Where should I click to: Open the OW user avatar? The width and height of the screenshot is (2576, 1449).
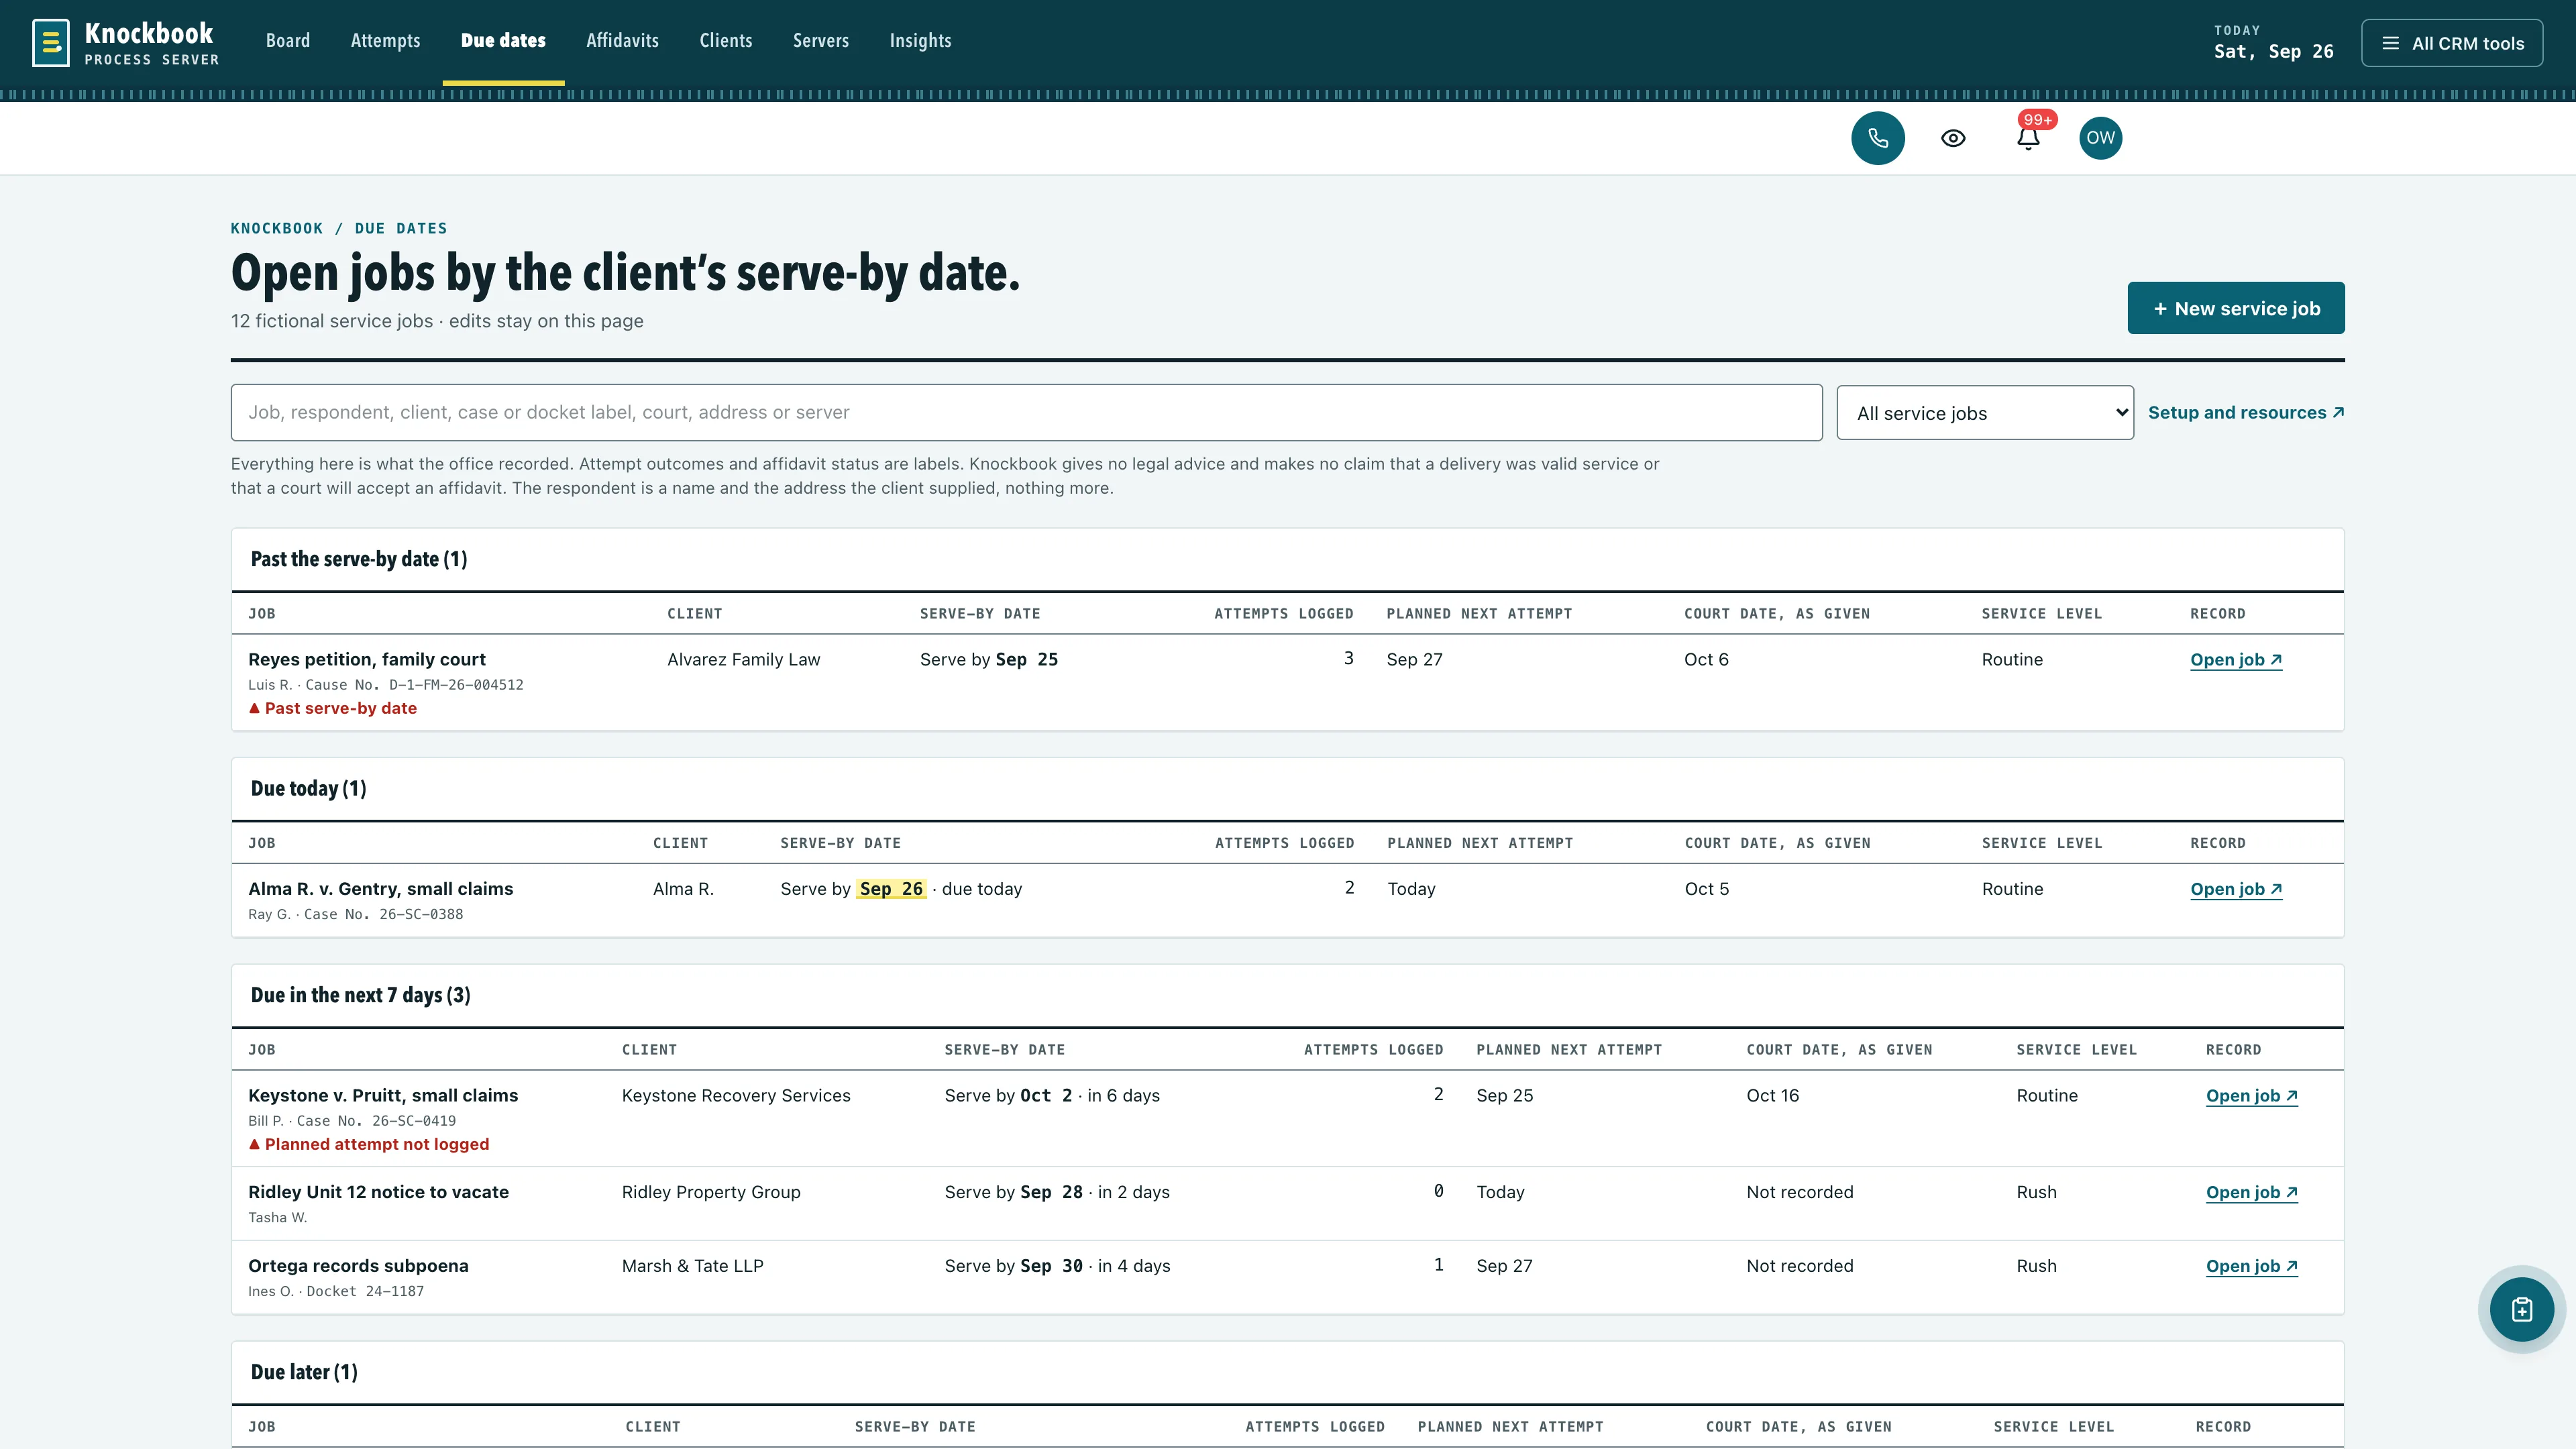[2100, 138]
